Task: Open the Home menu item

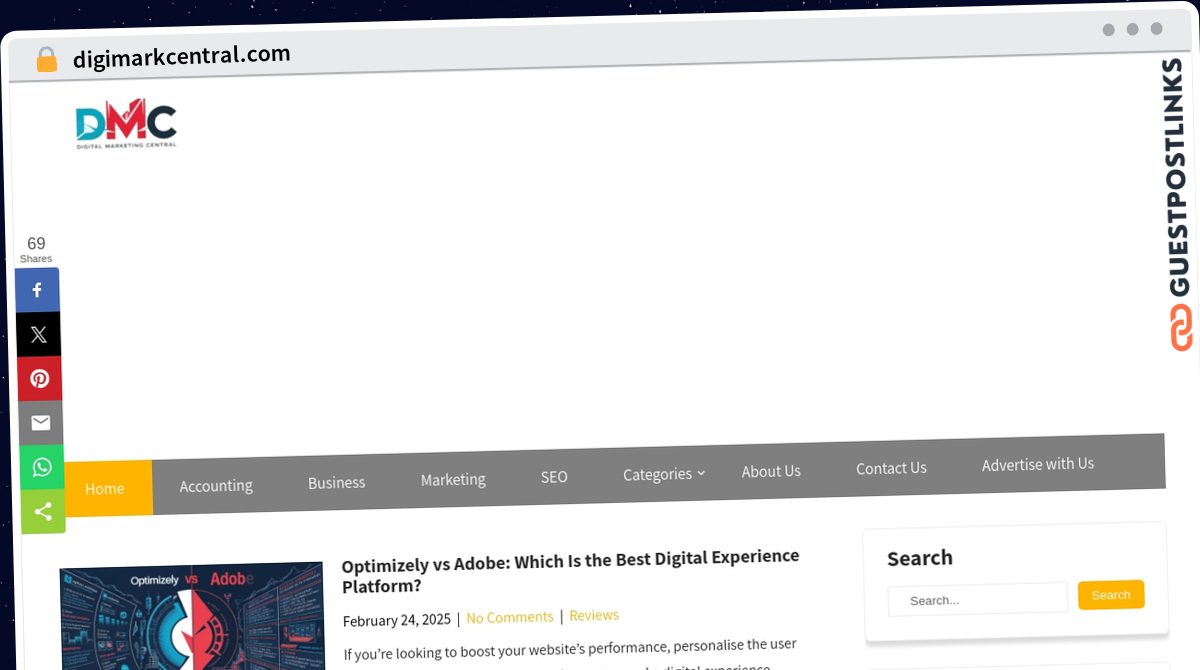Action: click(104, 488)
